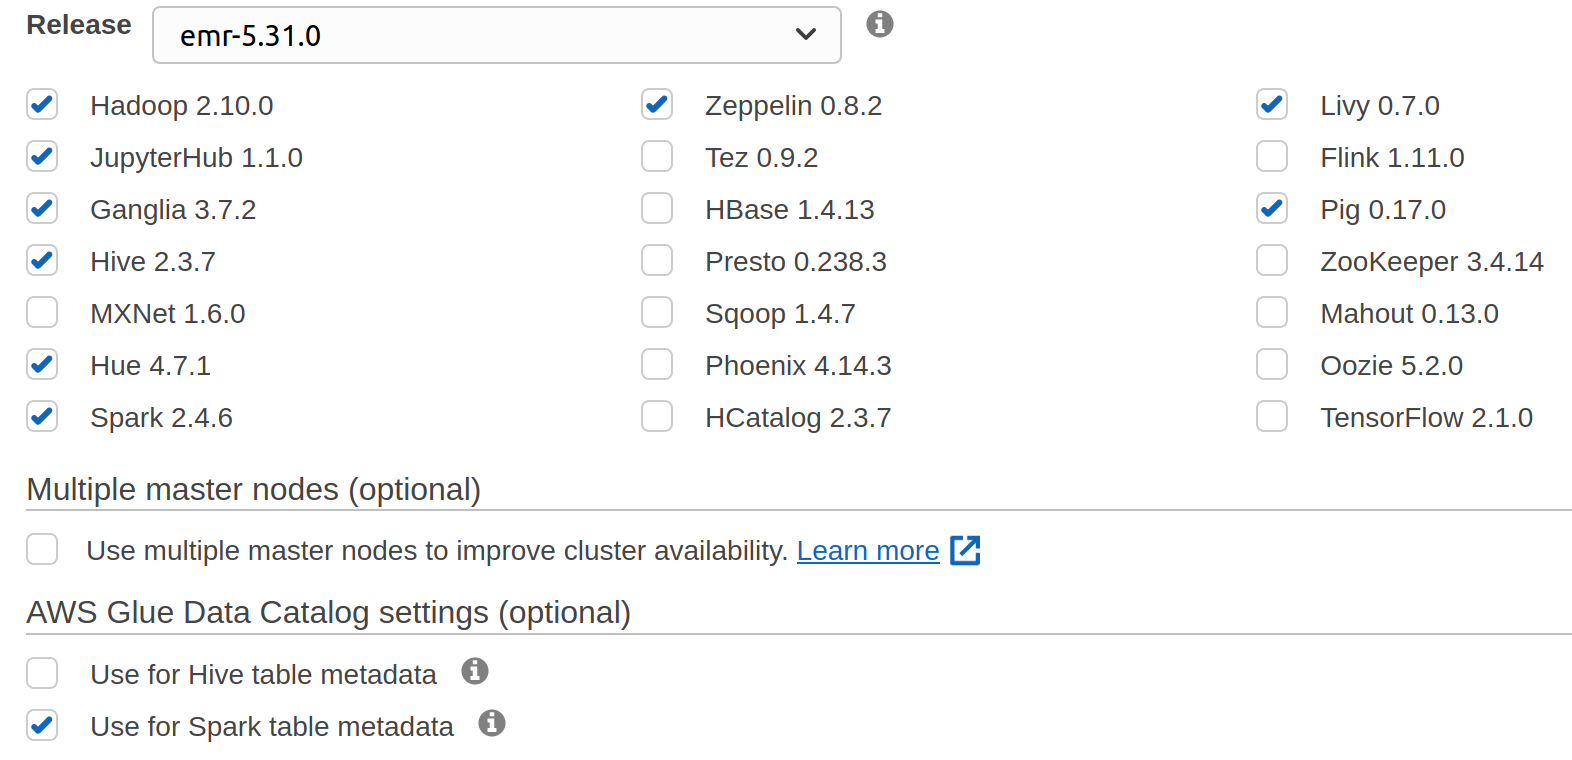Click info icon beside Spark table metadata

pyautogui.click(x=492, y=723)
